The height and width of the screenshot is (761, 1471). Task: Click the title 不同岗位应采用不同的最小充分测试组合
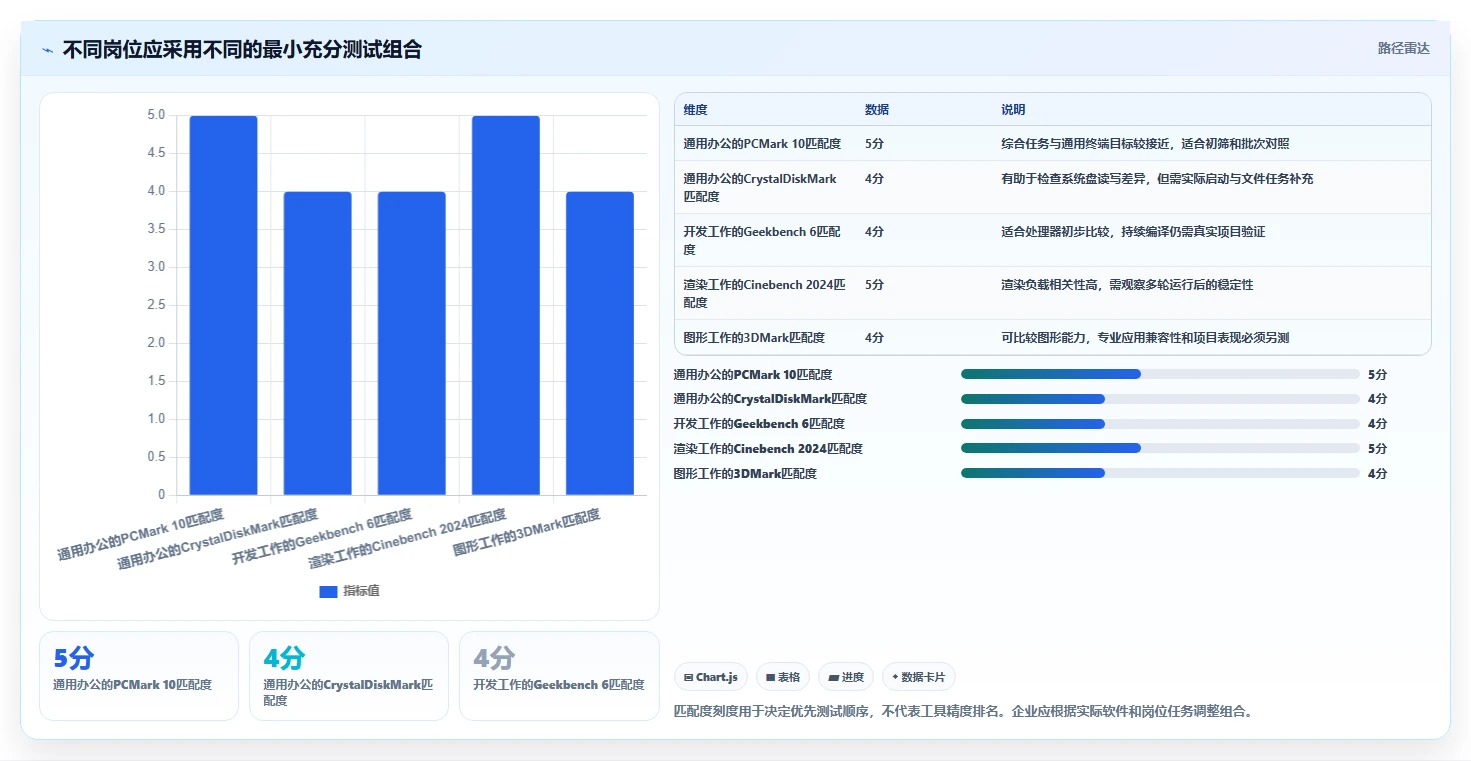(x=242, y=50)
